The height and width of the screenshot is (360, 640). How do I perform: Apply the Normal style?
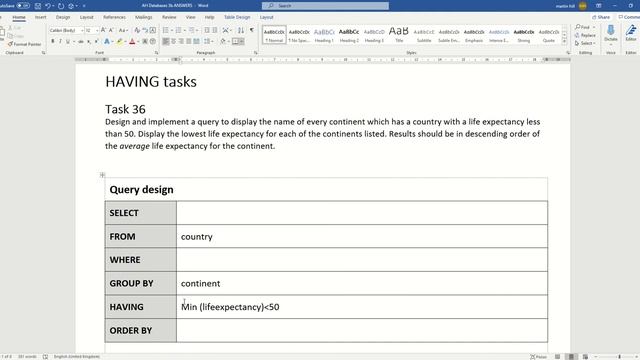(274, 35)
